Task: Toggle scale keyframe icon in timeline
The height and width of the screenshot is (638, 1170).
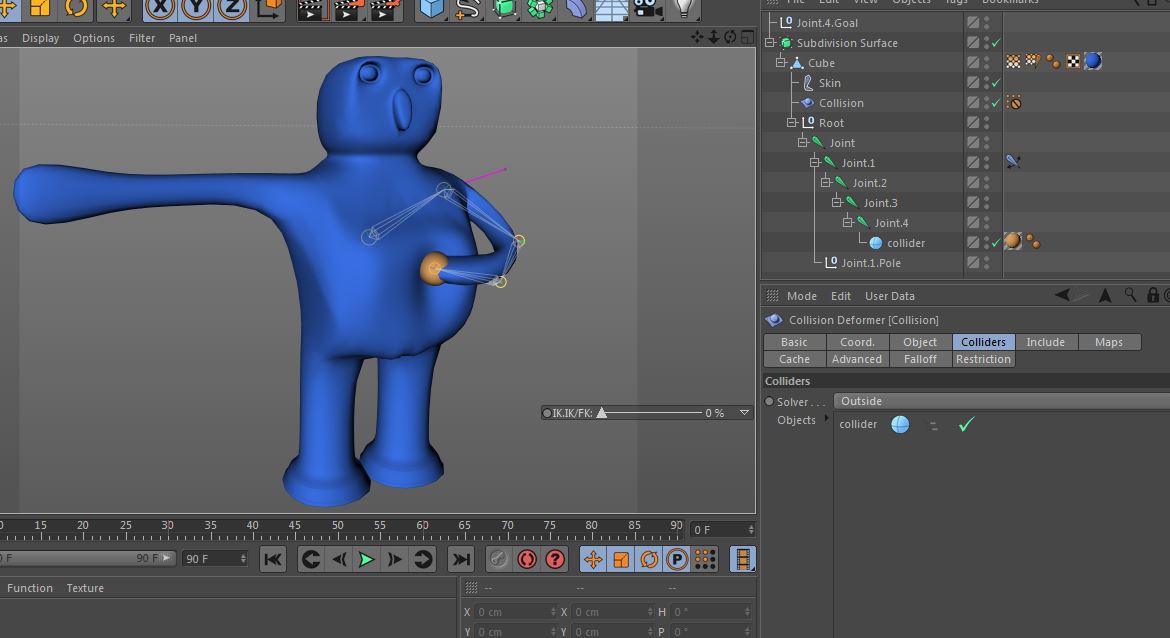Action: tap(621, 559)
